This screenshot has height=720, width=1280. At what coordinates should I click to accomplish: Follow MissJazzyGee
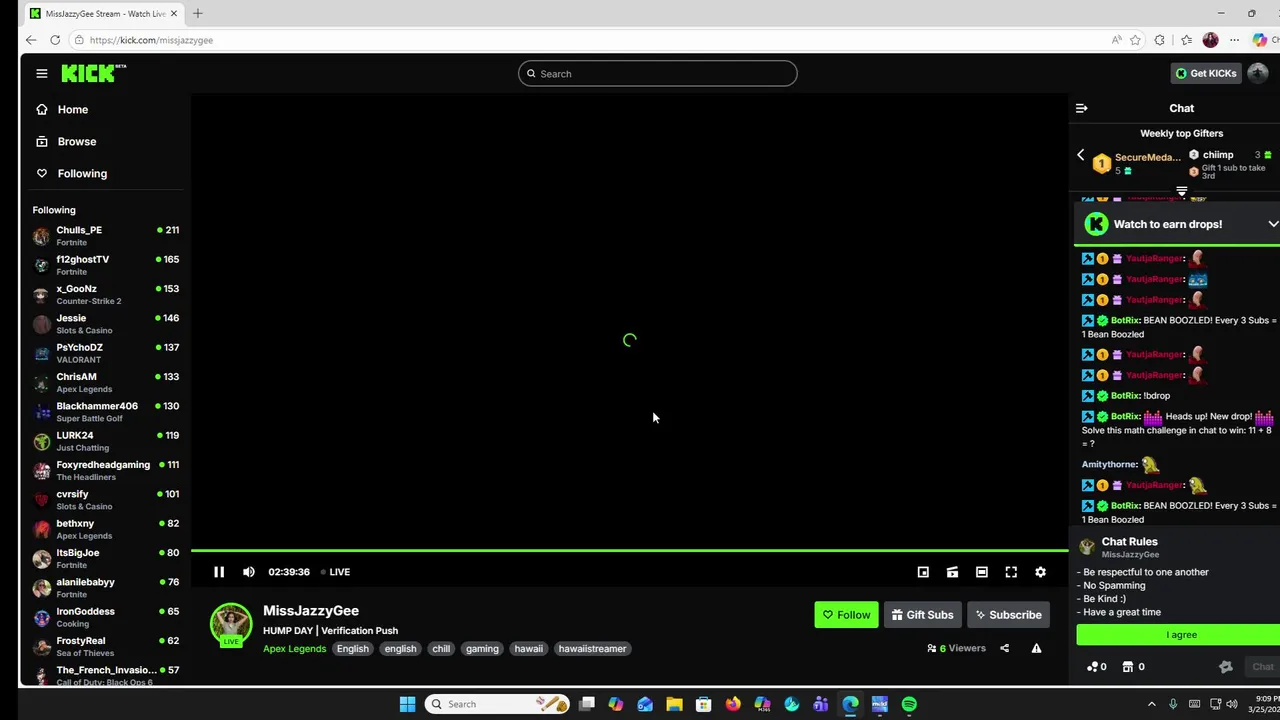pos(846,615)
